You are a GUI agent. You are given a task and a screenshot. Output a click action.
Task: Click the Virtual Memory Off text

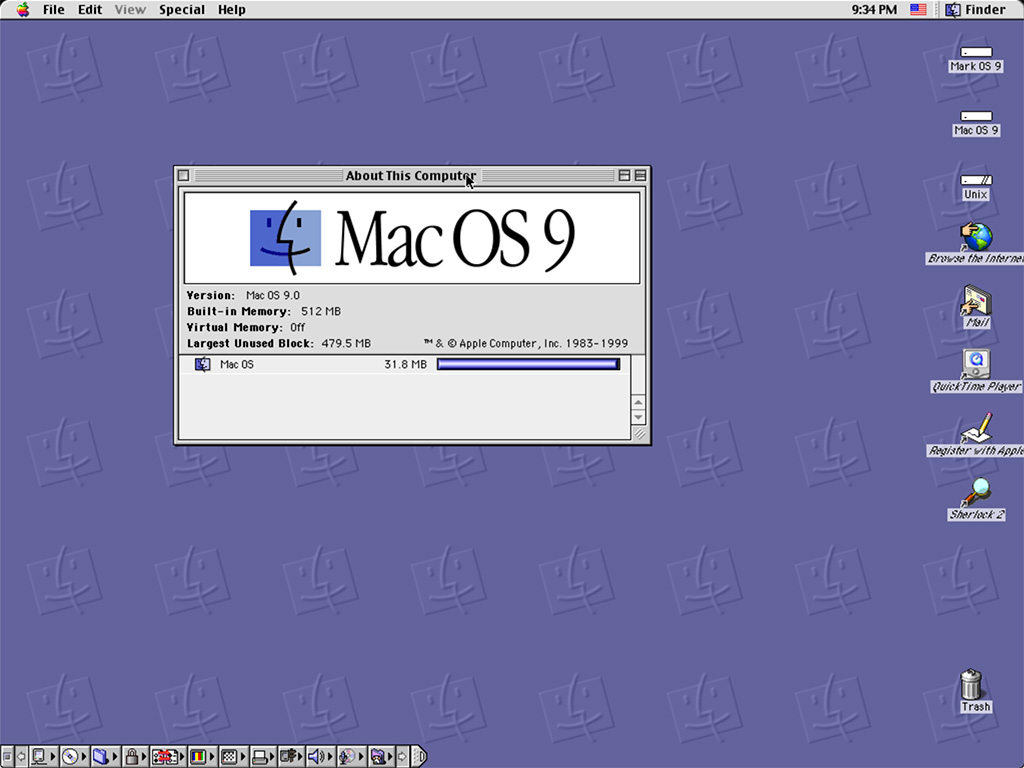(x=246, y=327)
